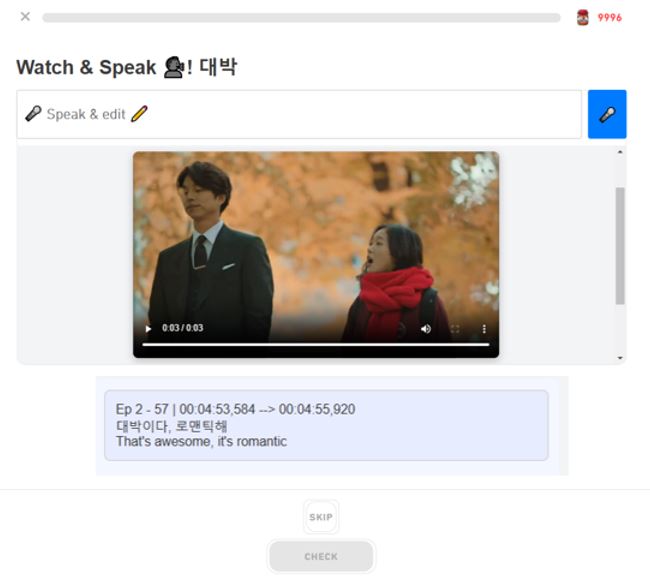Click the scroll up arrow of video panel
The width and height of the screenshot is (650, 583).
click(x=620, y=153)
